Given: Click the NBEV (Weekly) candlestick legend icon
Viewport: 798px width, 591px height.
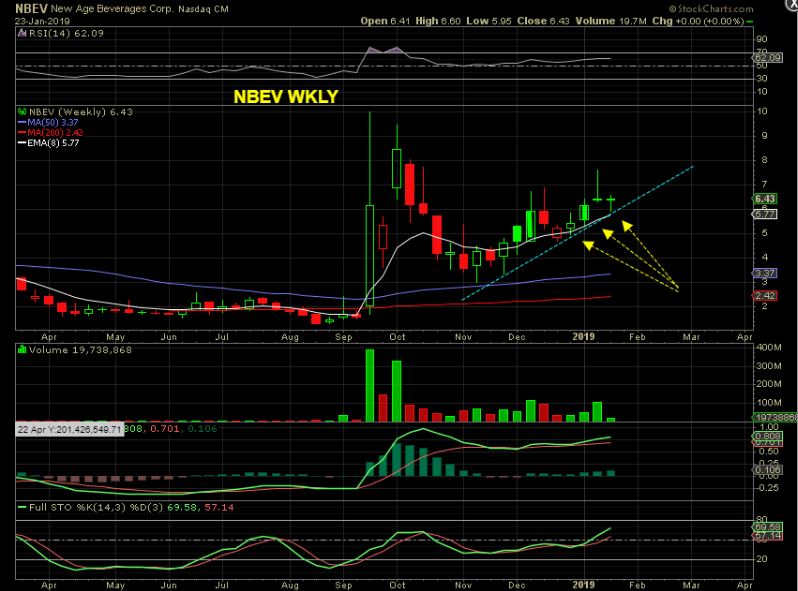Looking at the screenshot, I should click(x=22, y=111).
